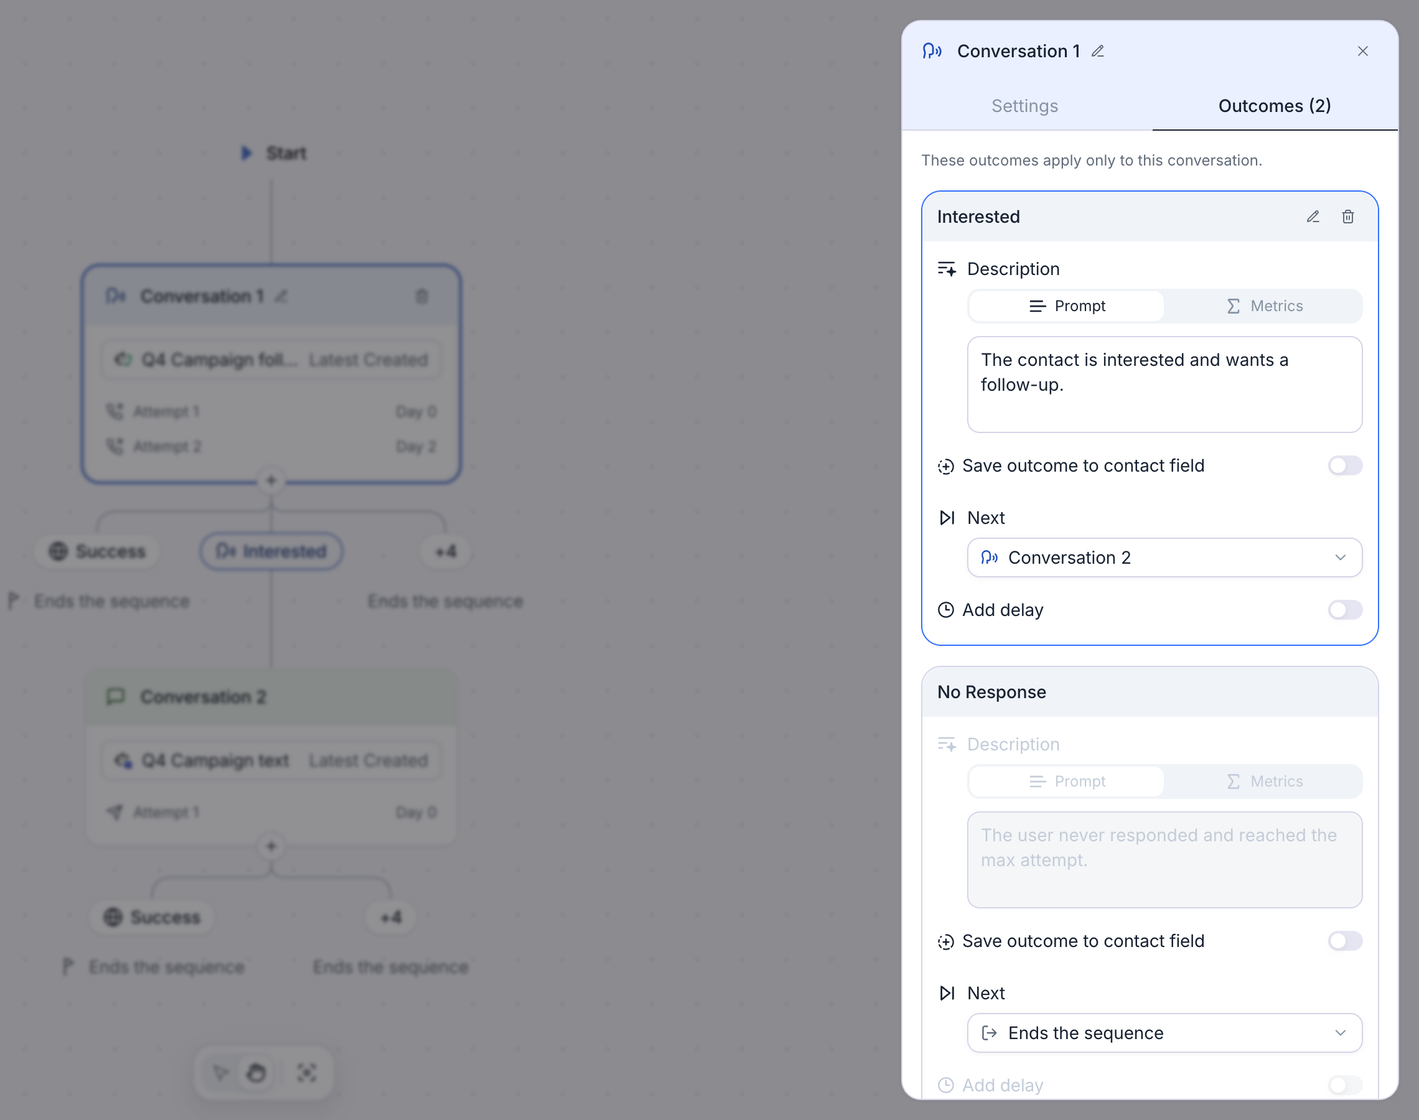1419x1120 pixels.
Task: Select the hand pan tool in canvas toolbar
Action: pos(257,1073)
